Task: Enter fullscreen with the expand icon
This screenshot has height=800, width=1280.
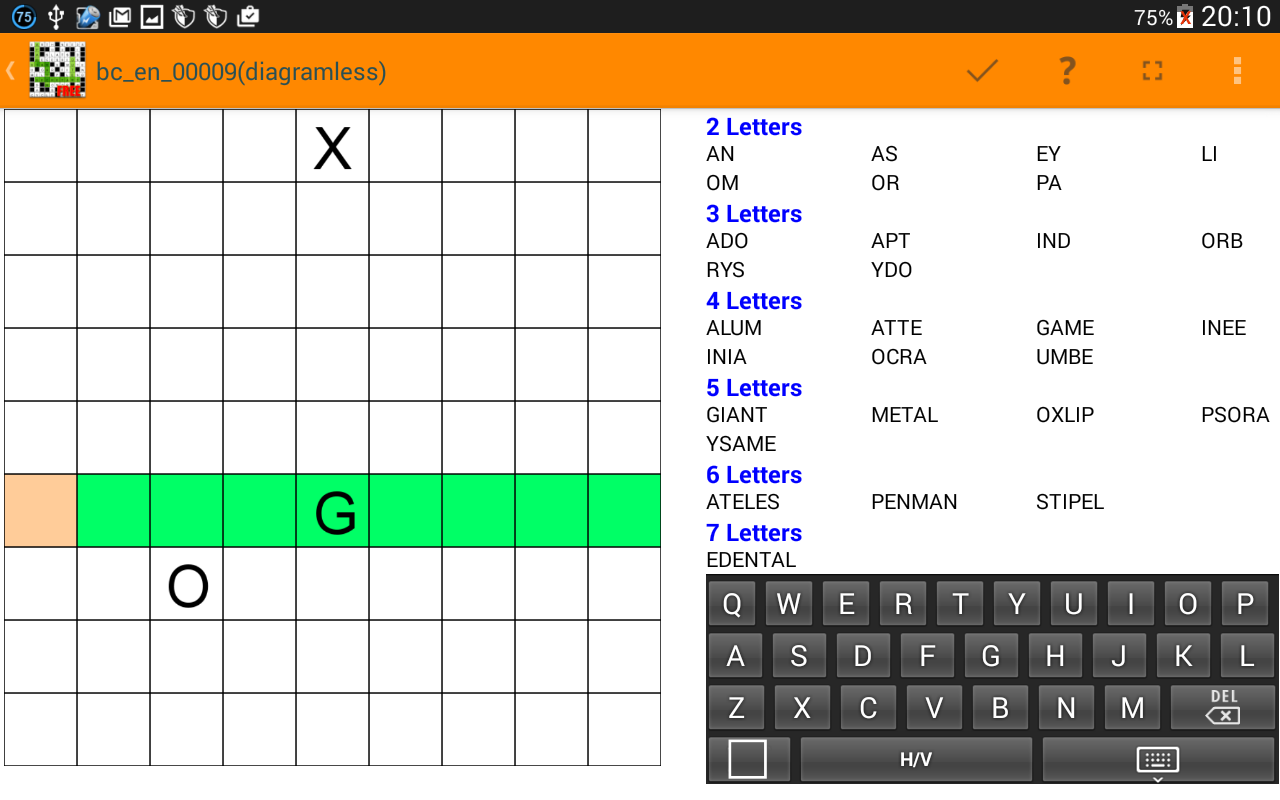Action: tap(1151, 70)
